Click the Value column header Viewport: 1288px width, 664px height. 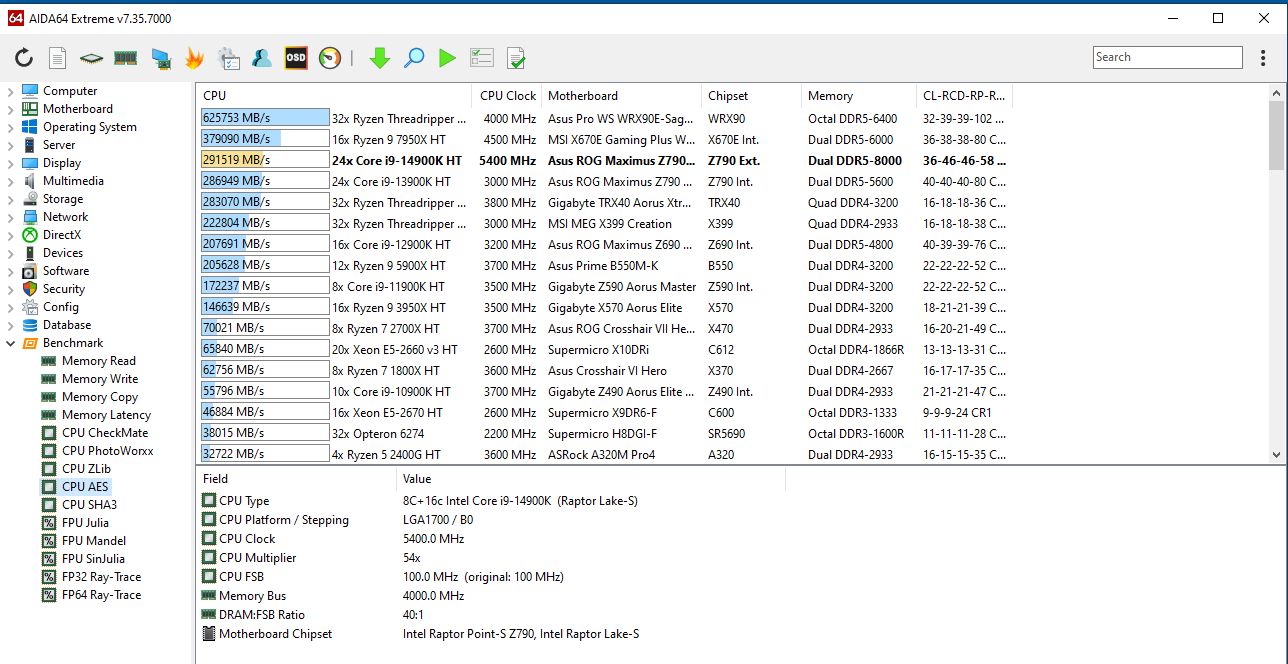[591, 479]
